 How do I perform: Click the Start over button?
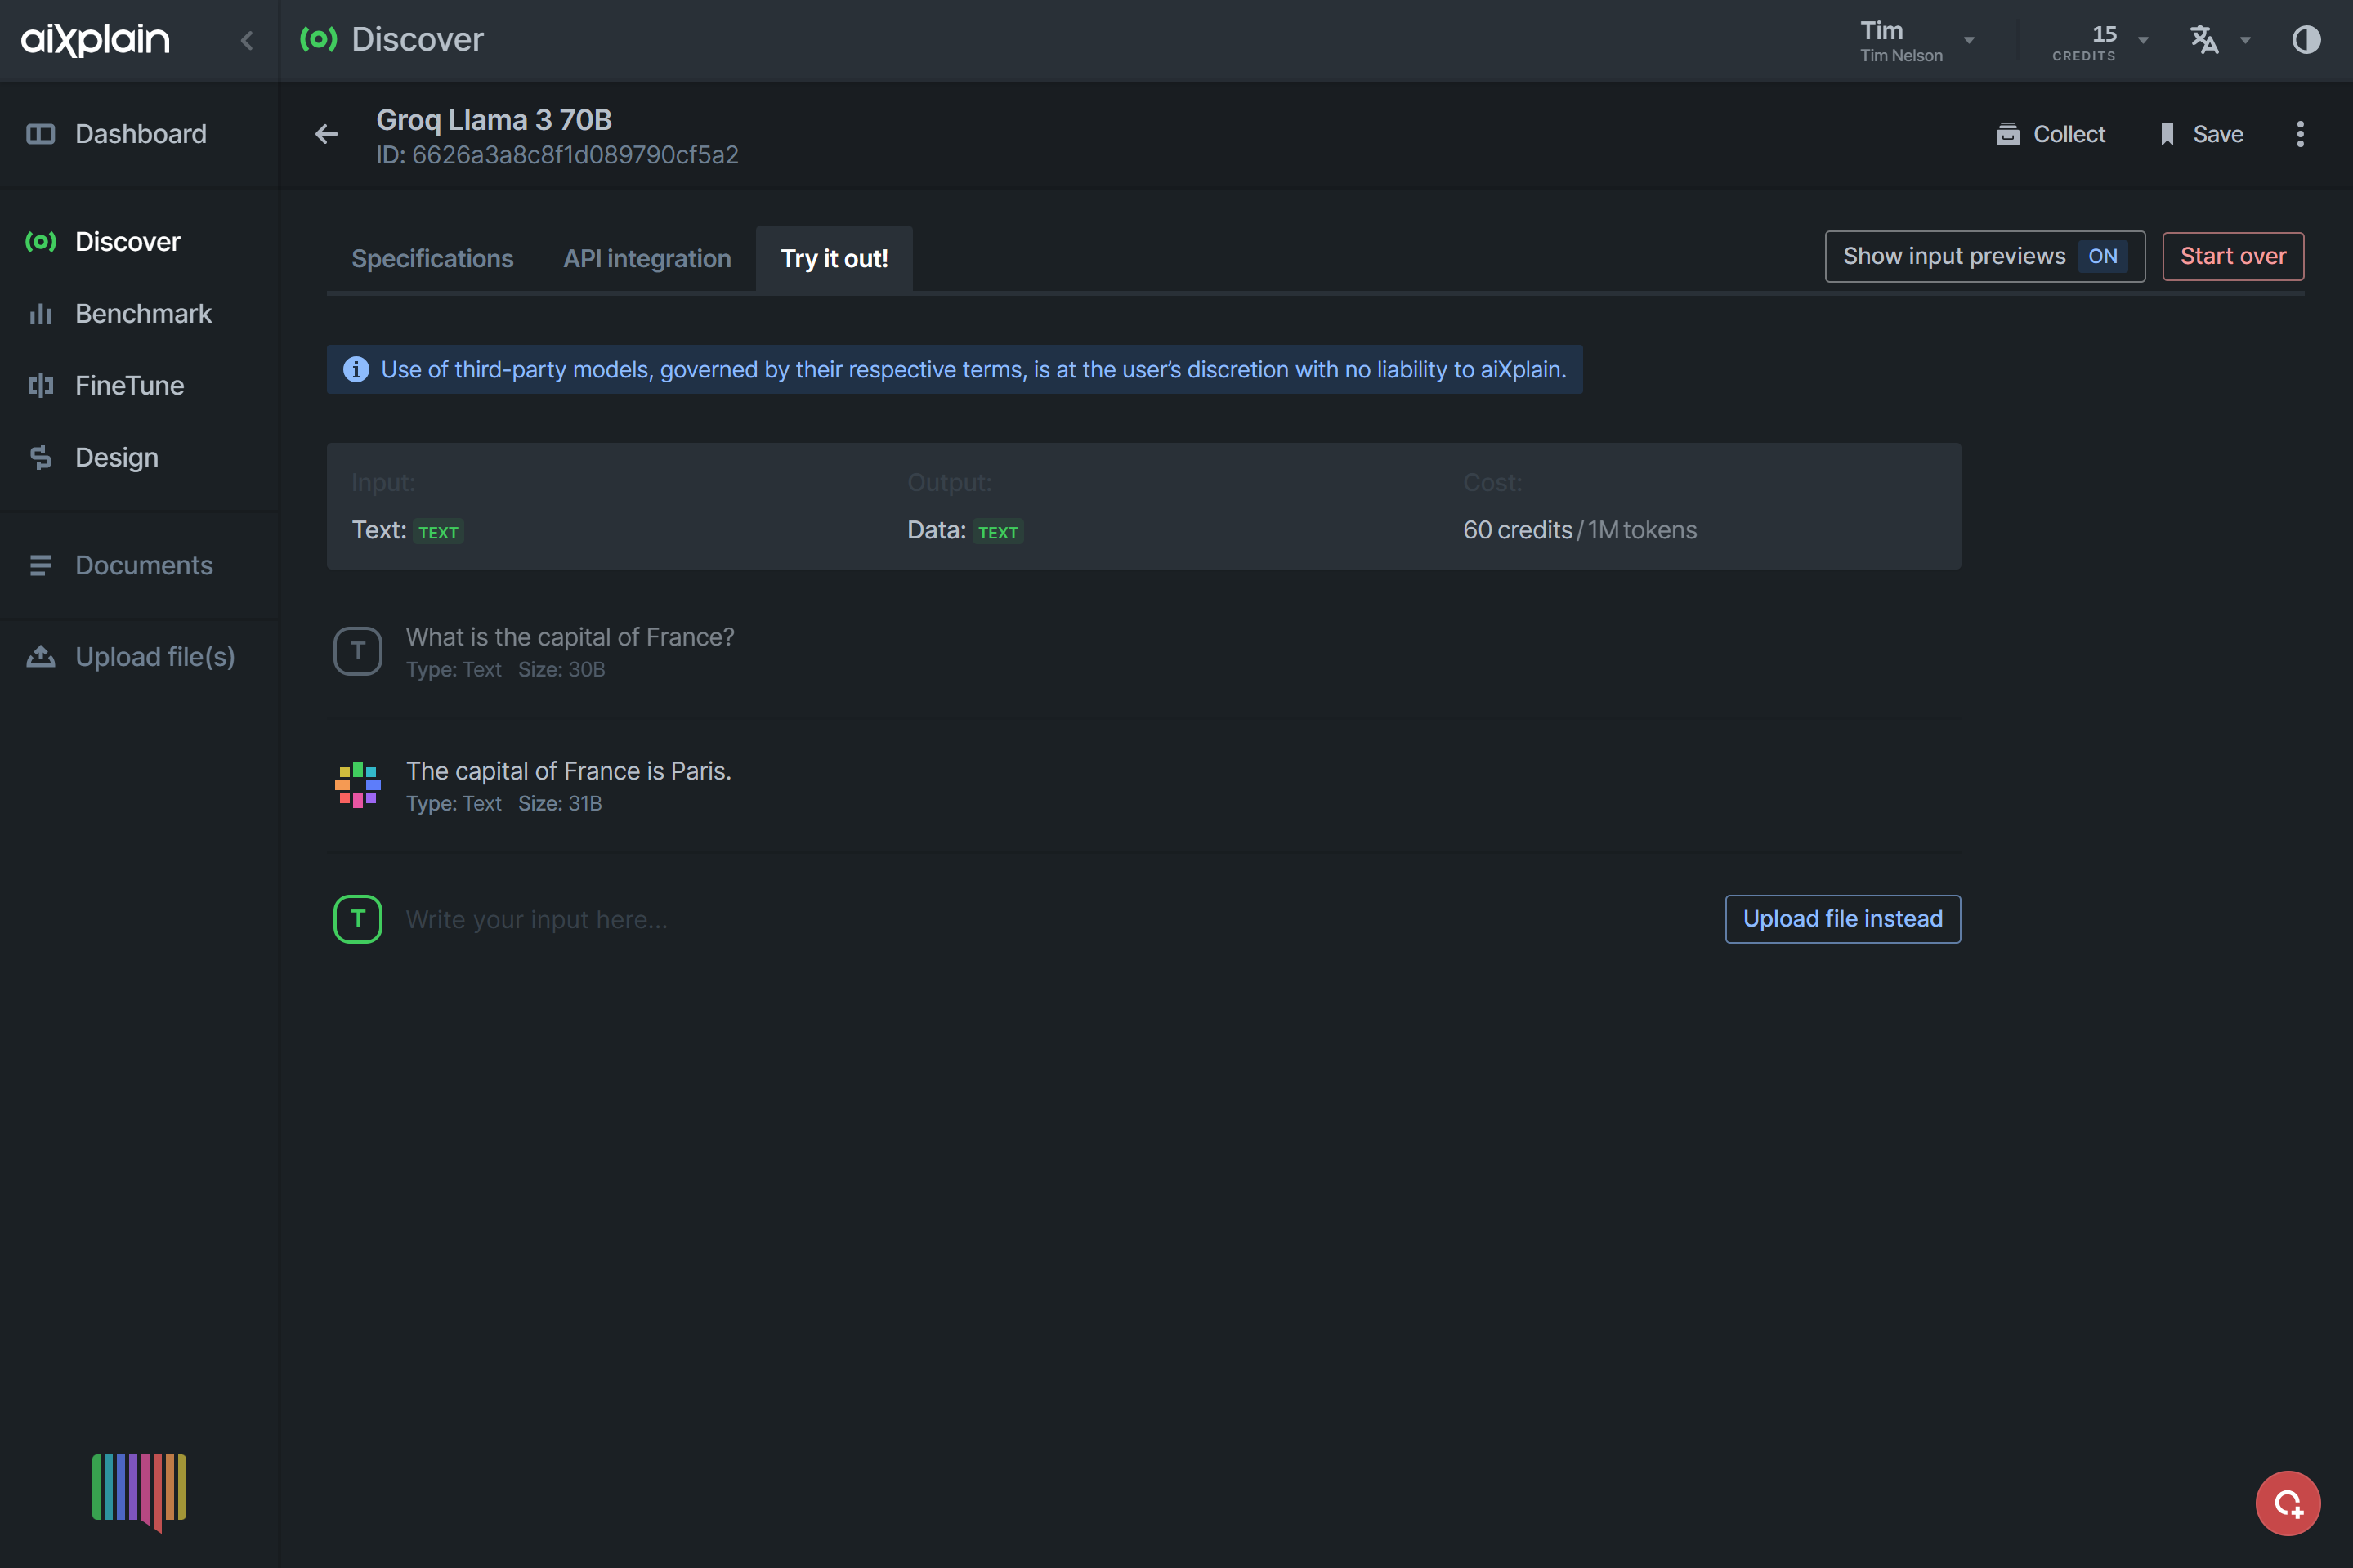(x=2232, y=257)
